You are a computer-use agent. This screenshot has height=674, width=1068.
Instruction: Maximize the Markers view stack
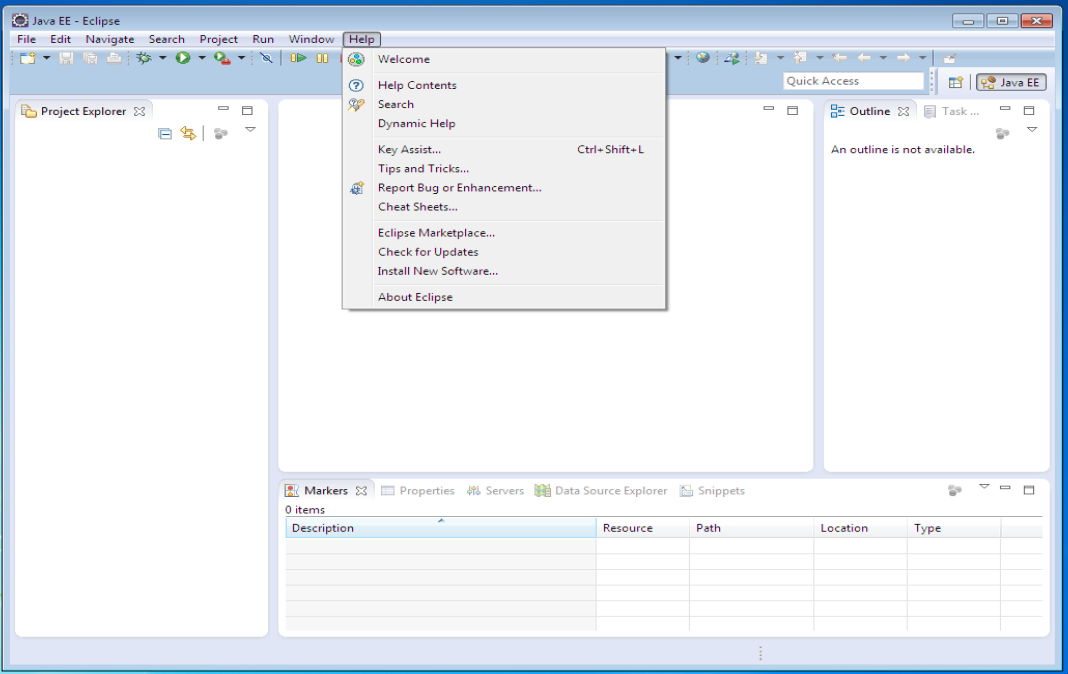coord(1029,490)
